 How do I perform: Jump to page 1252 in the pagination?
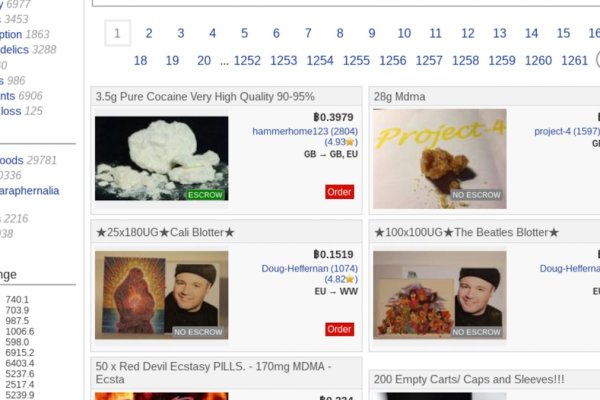pyautogui.click(x=247, y=60)
